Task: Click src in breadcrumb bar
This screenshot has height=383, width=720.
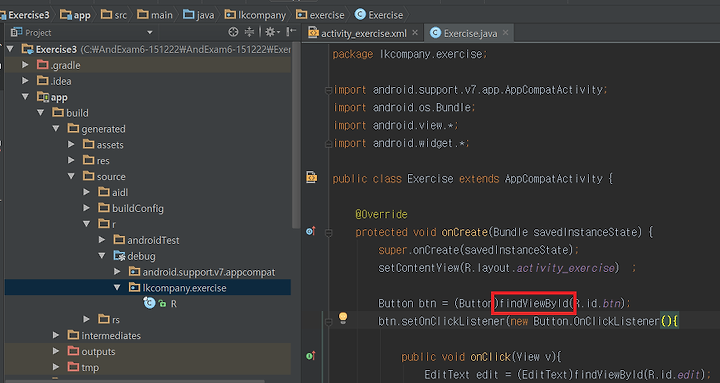Action: point(114,15)
